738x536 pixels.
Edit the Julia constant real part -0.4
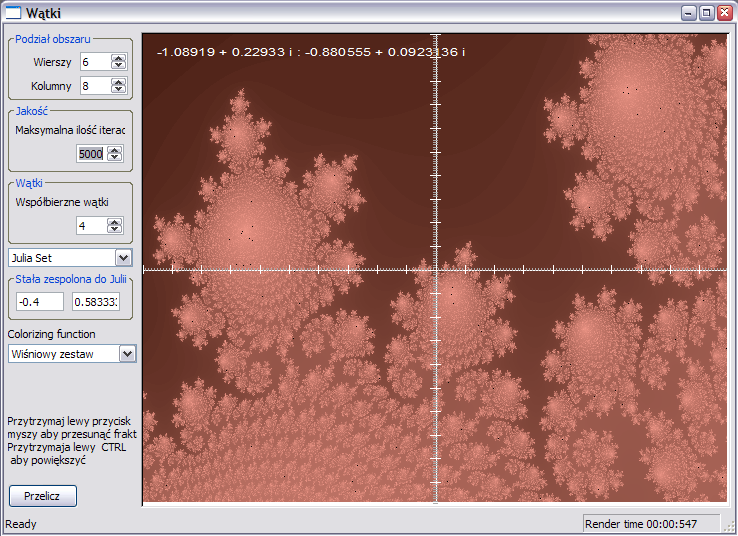point(39,302)
